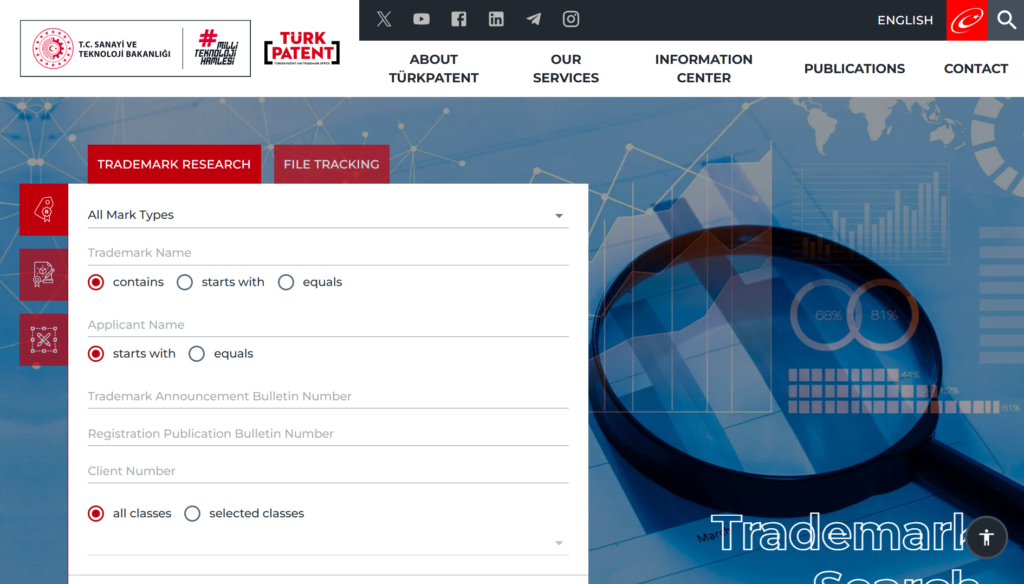
Task: Open the YouTube channel icon
Action: click(x=421, y=20)
